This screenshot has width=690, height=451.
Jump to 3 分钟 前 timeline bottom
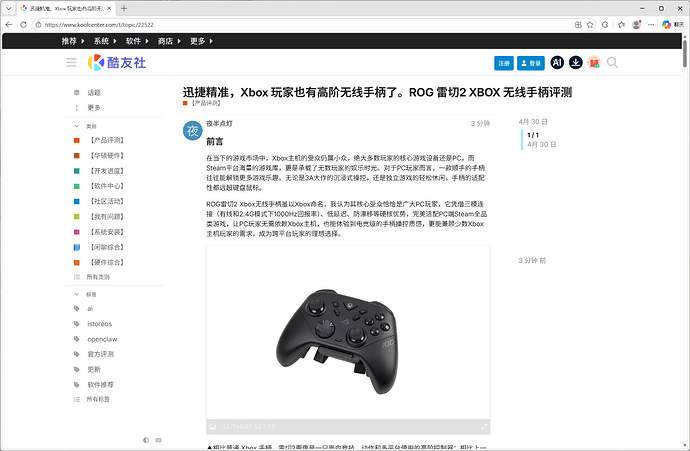click(532, 260)
